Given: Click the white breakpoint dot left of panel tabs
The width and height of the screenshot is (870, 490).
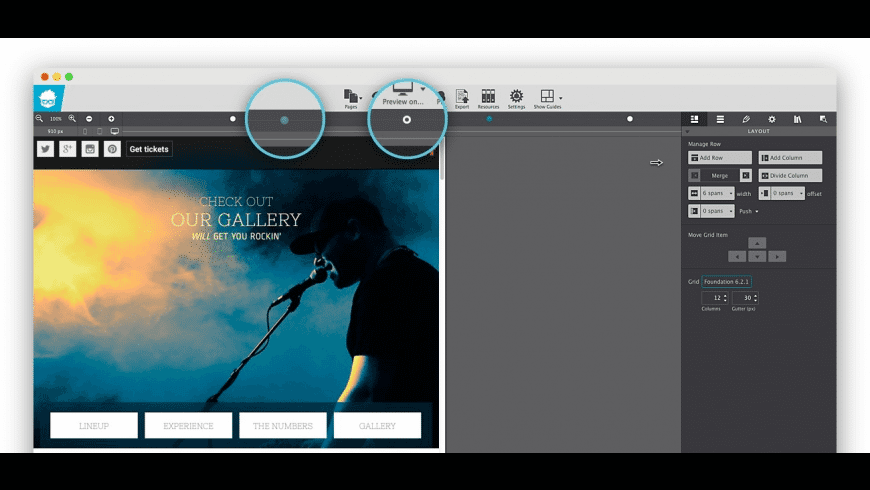Looking at the screenshot, I should pyautogui.click(x=630, y=119).
